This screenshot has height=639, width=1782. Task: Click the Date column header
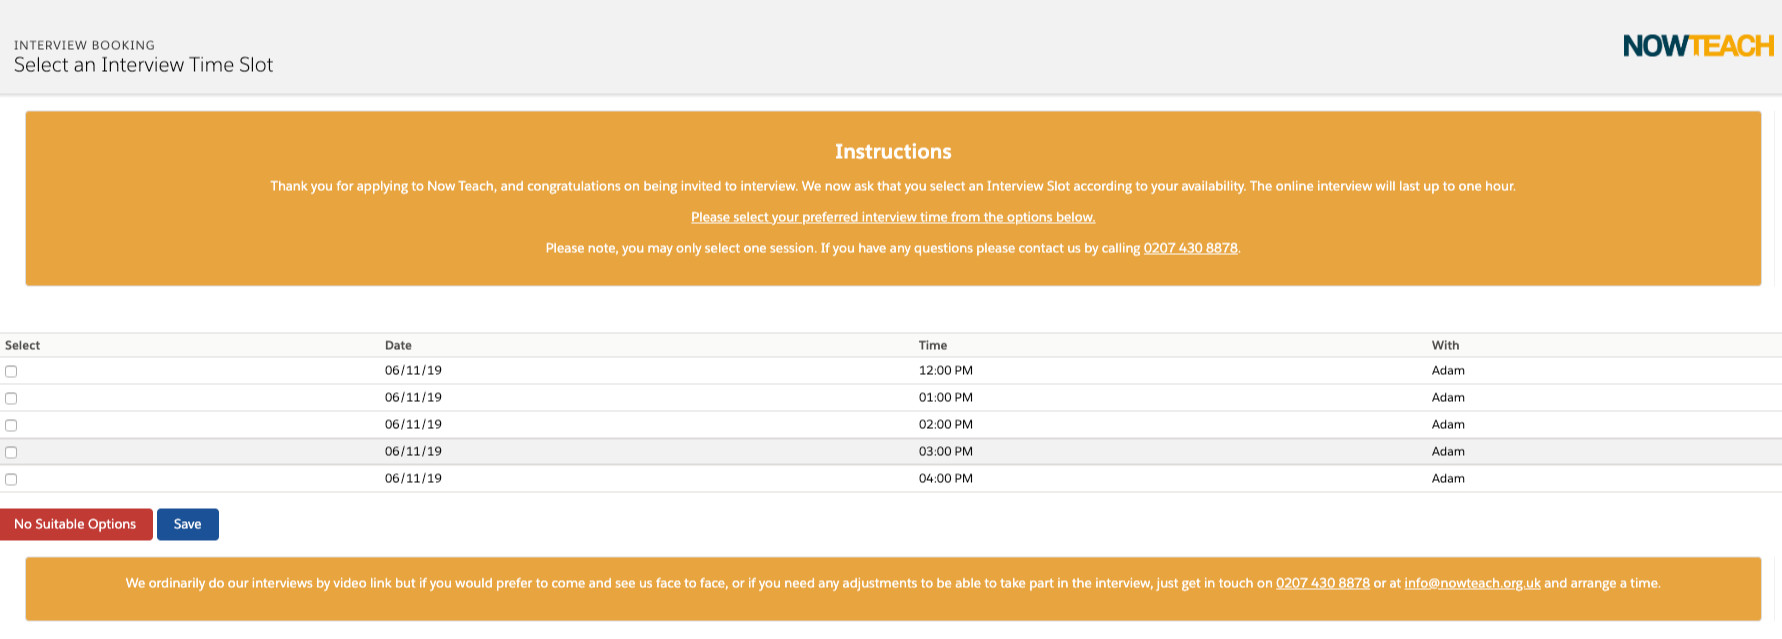[x=398, y=345]
